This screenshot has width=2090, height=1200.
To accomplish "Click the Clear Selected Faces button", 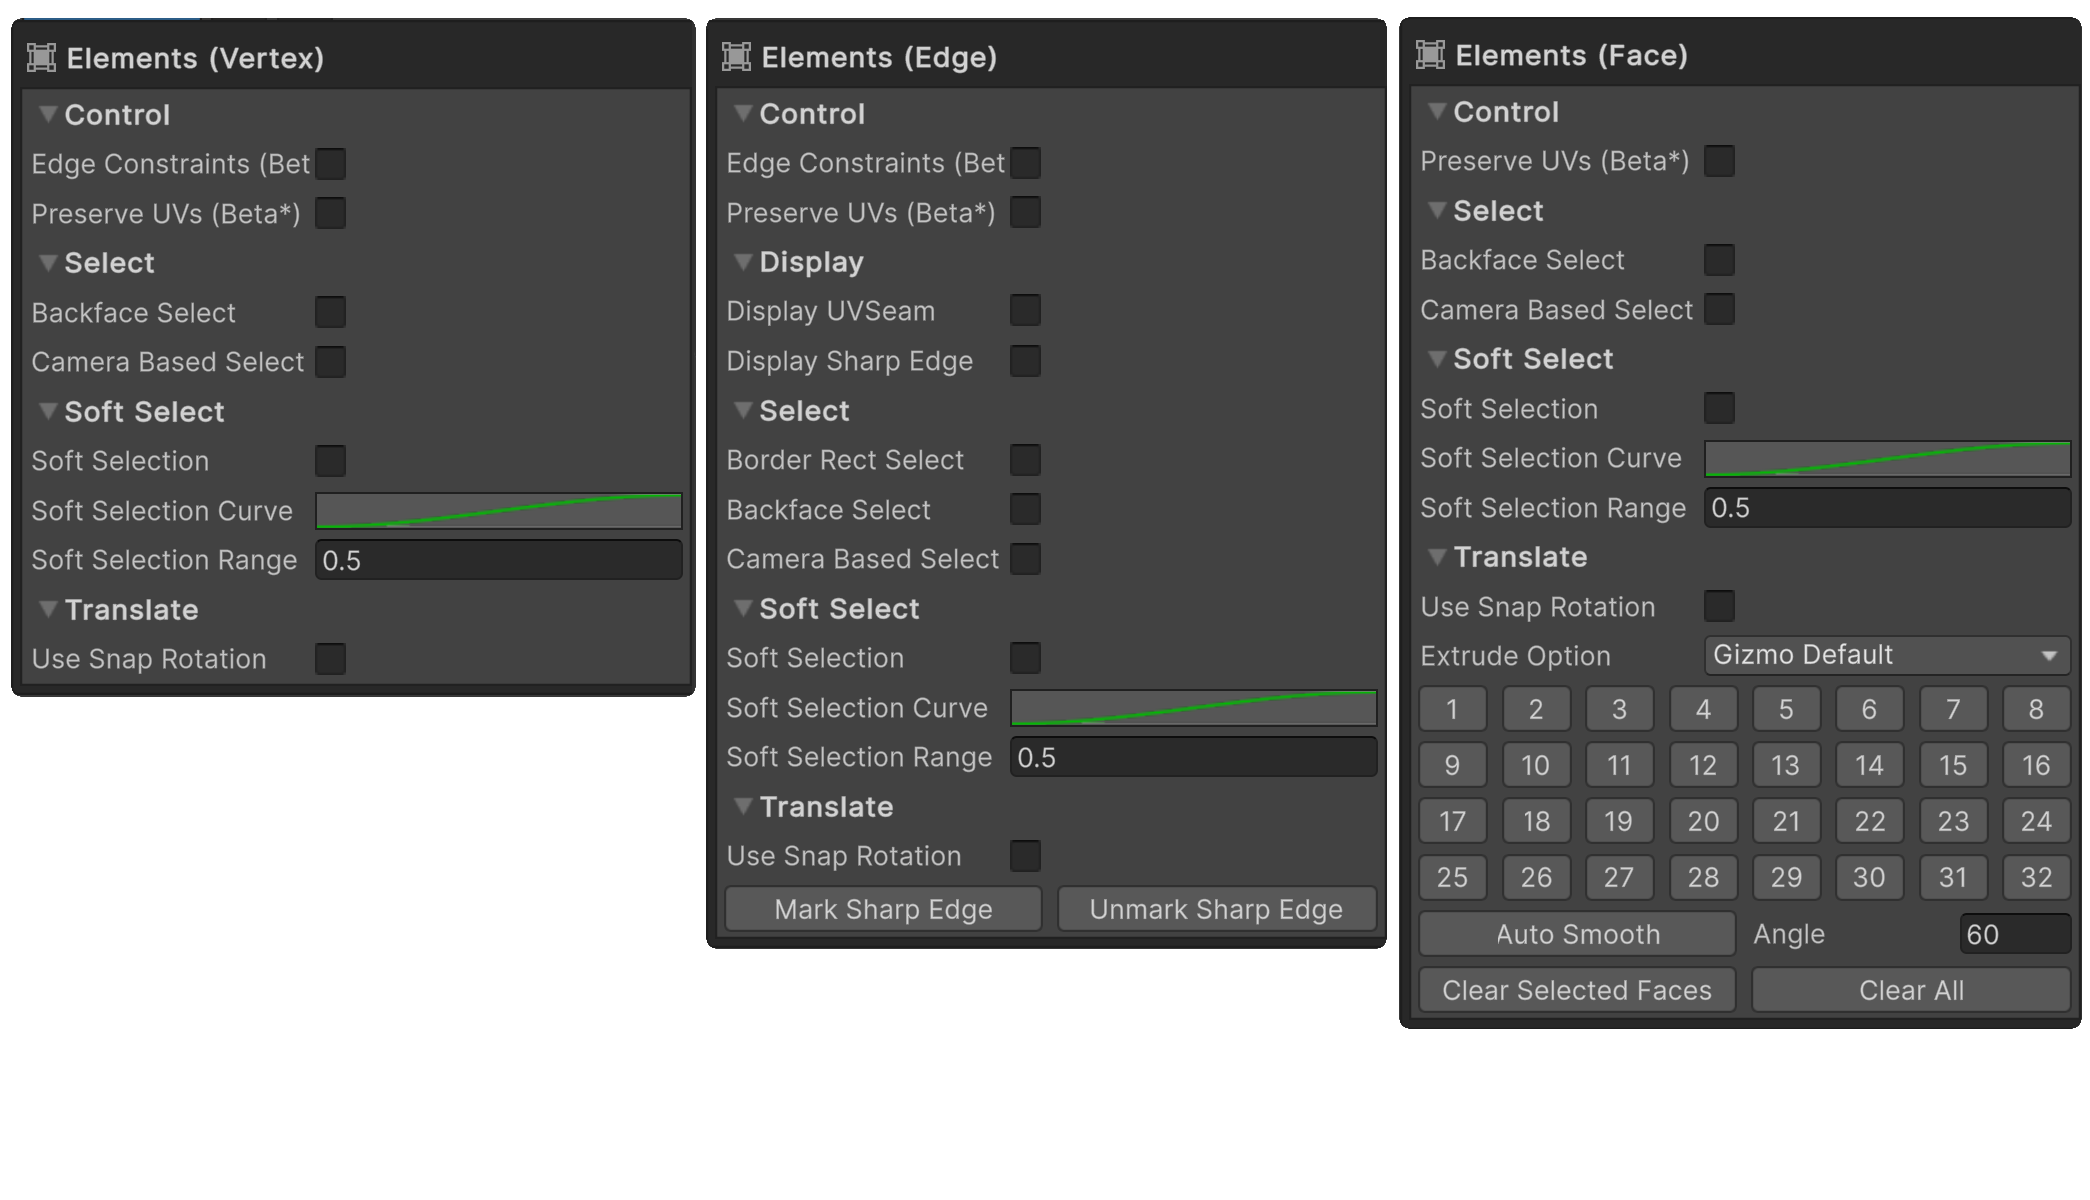I will [1576, 990].
